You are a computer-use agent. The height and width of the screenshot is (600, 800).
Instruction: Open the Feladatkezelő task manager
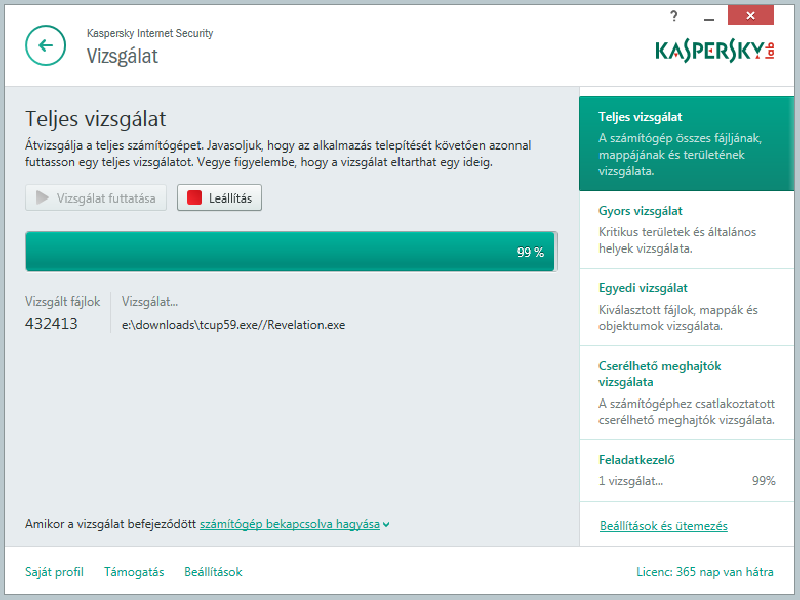click(686, 470)
